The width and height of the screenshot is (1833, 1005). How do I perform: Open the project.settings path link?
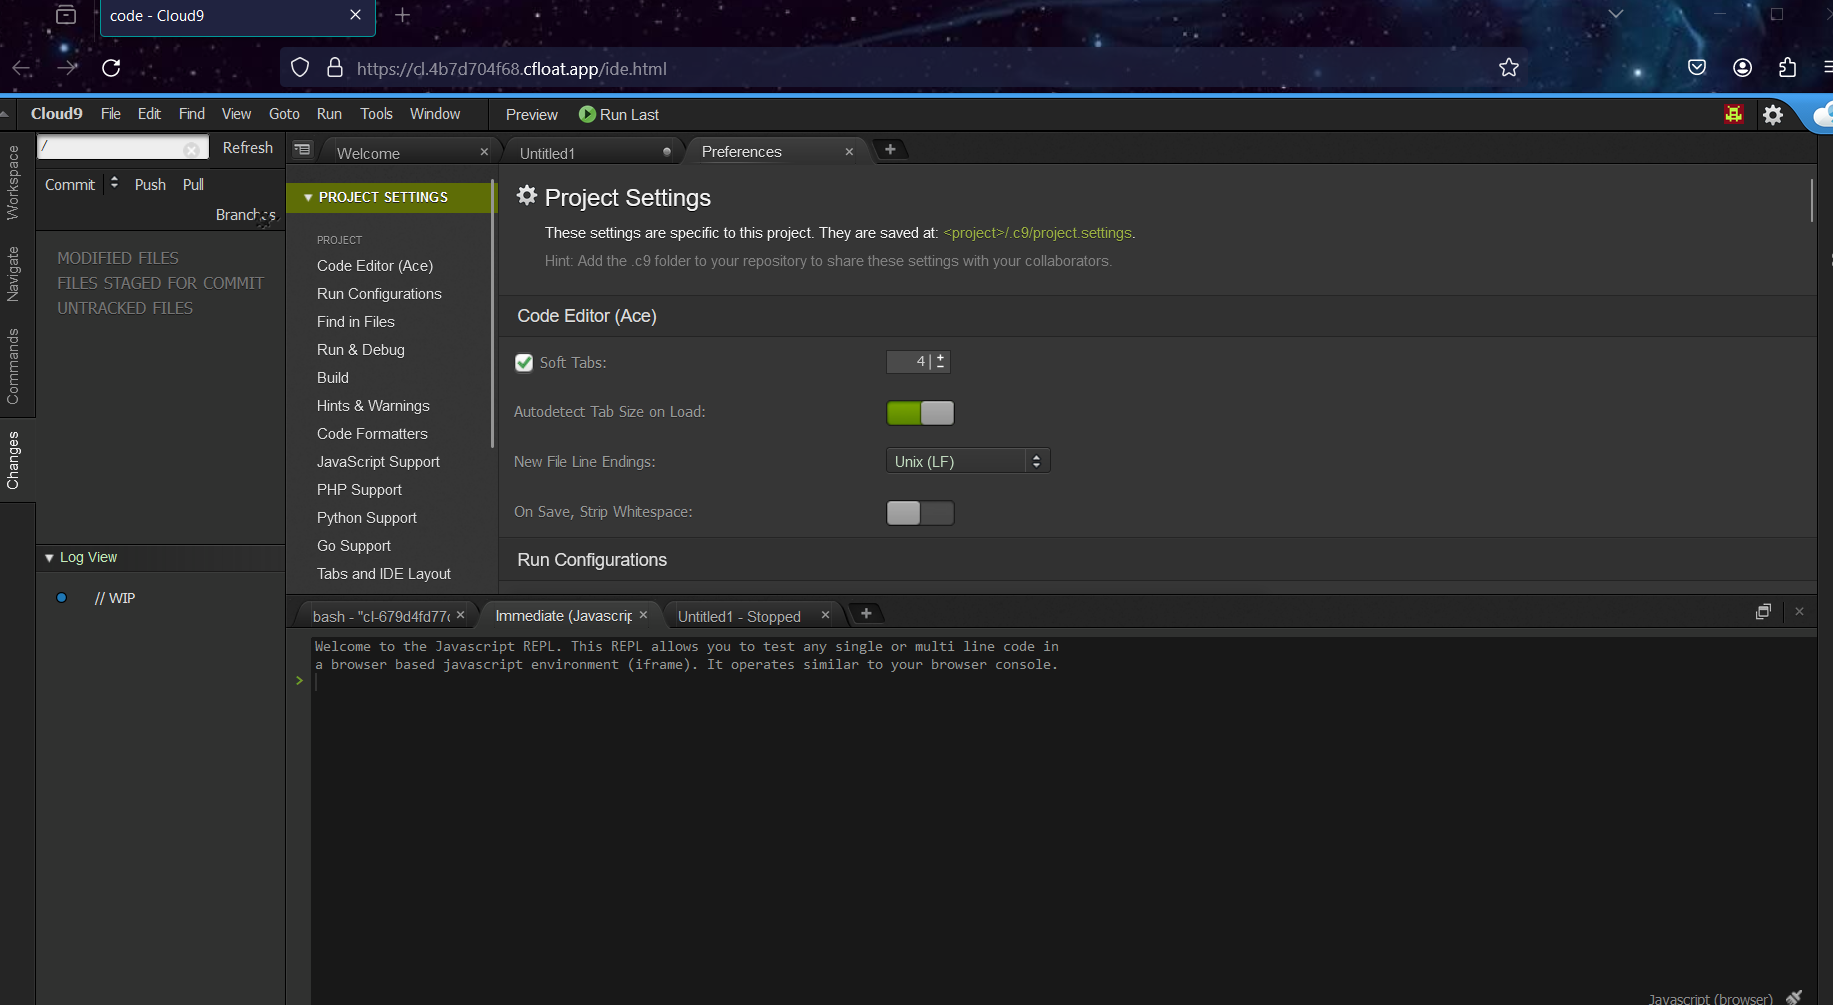point(1038,233)
